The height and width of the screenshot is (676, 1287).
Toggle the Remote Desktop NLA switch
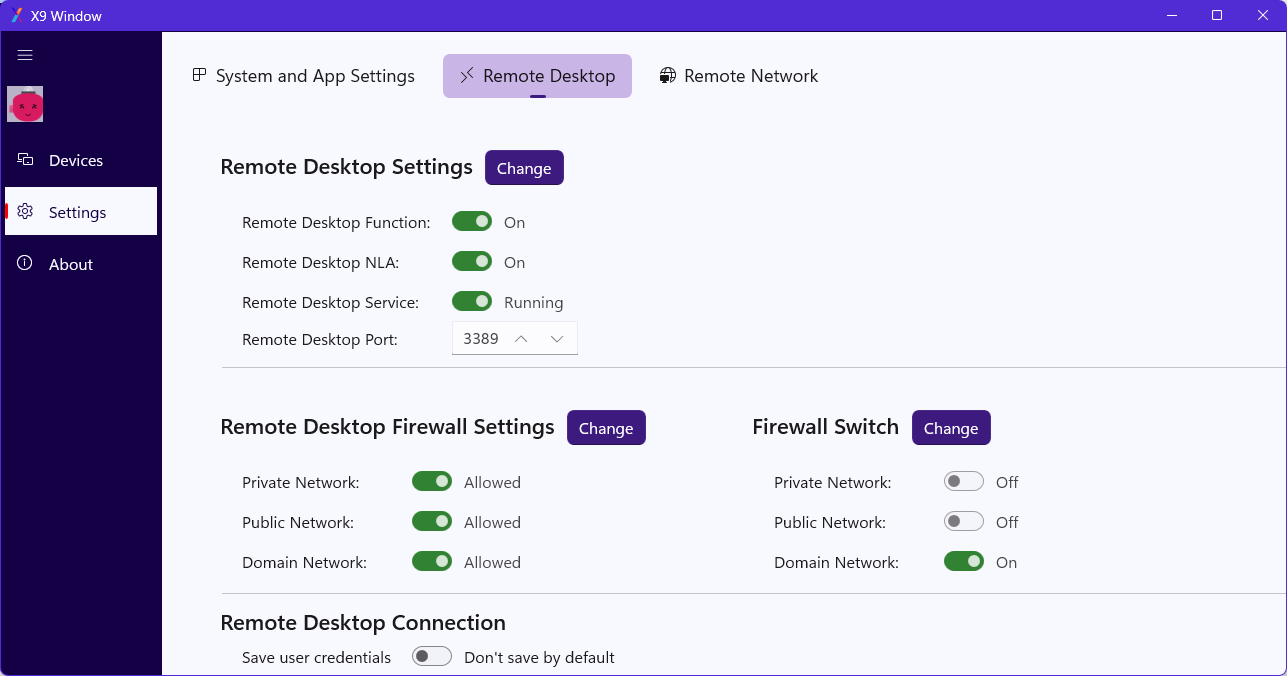pyautogui.click(x=472, y=262)
